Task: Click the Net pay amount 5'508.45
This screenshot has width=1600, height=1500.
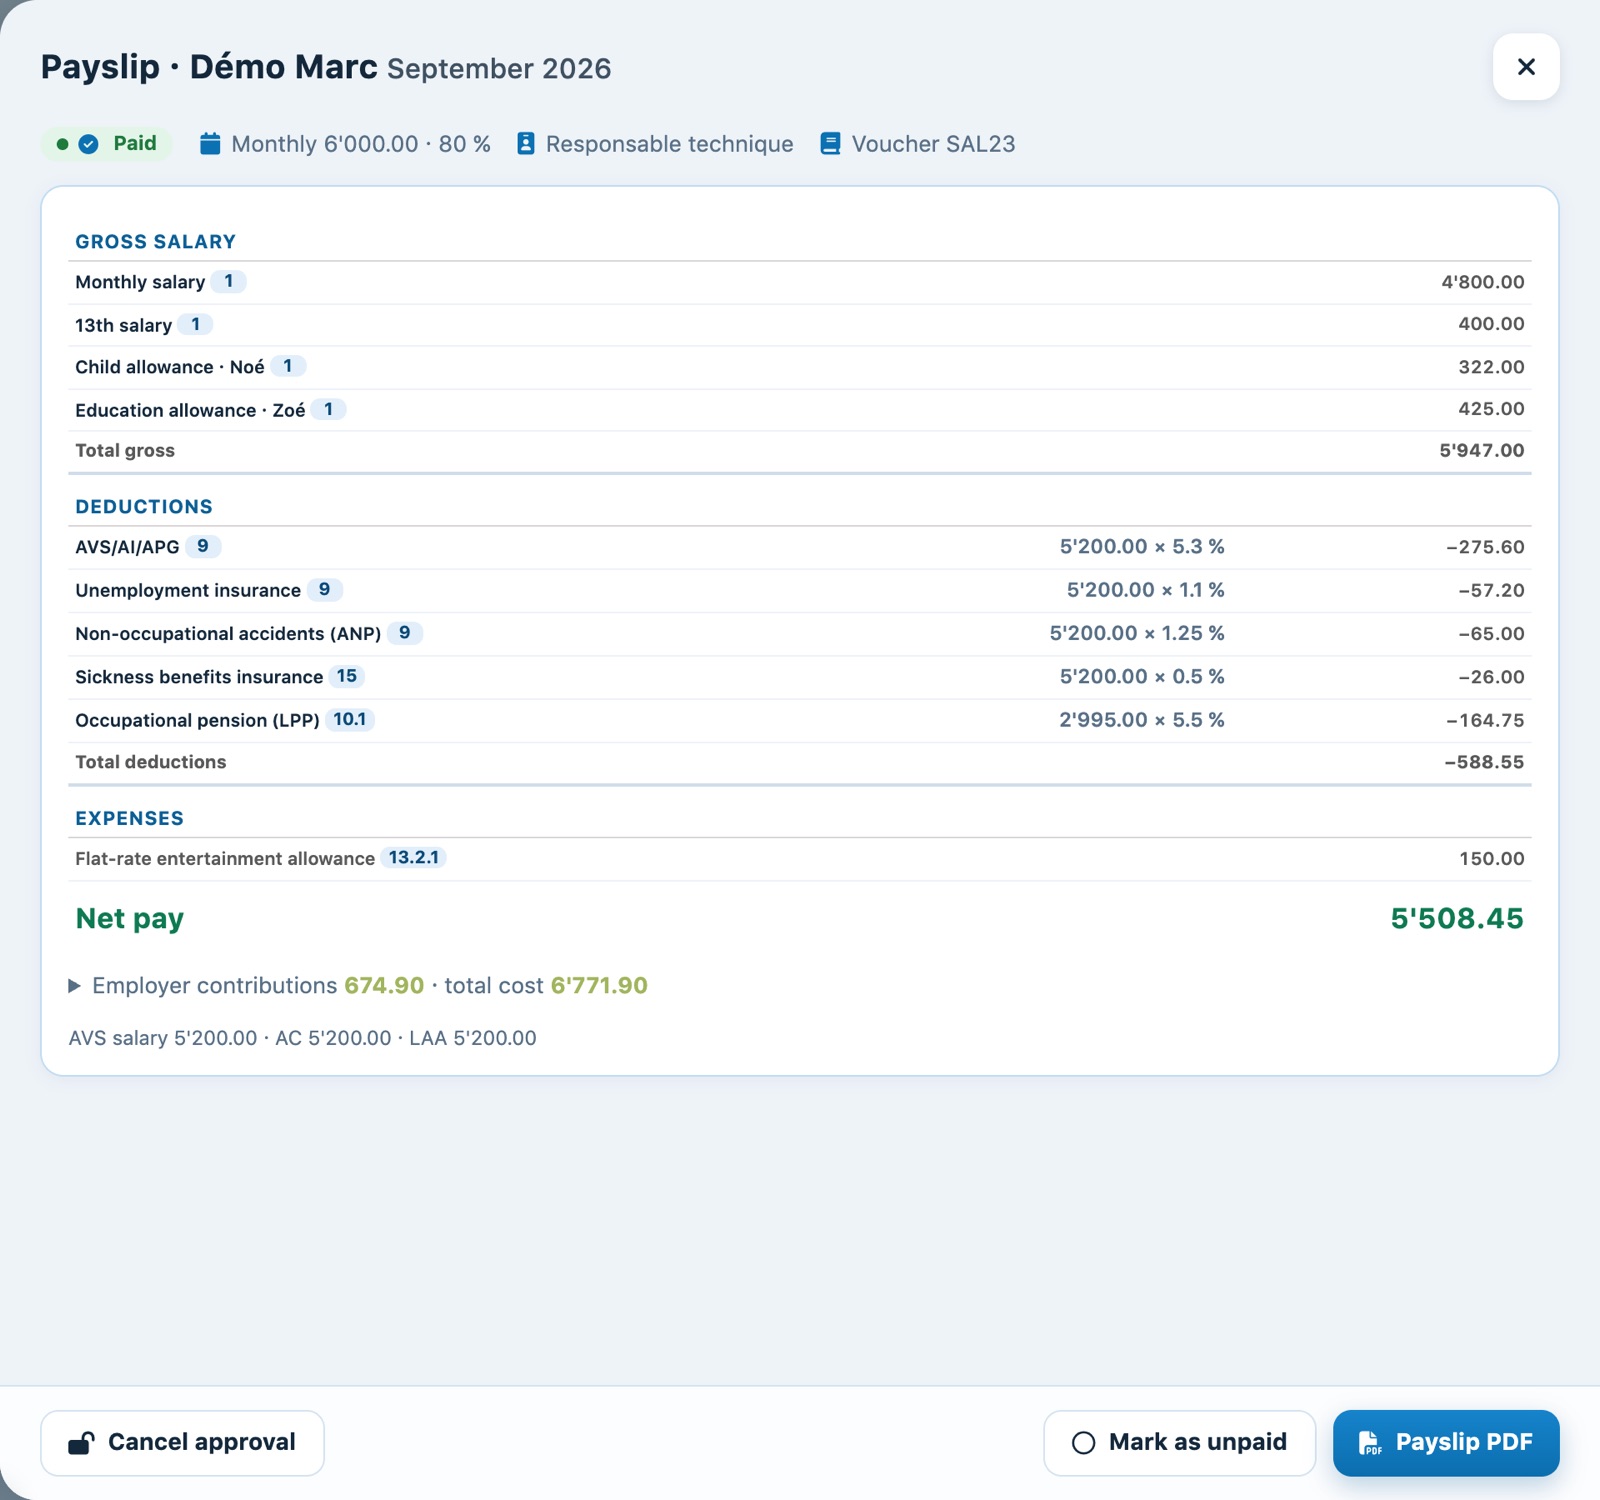Action: (x=1457, y=919)
